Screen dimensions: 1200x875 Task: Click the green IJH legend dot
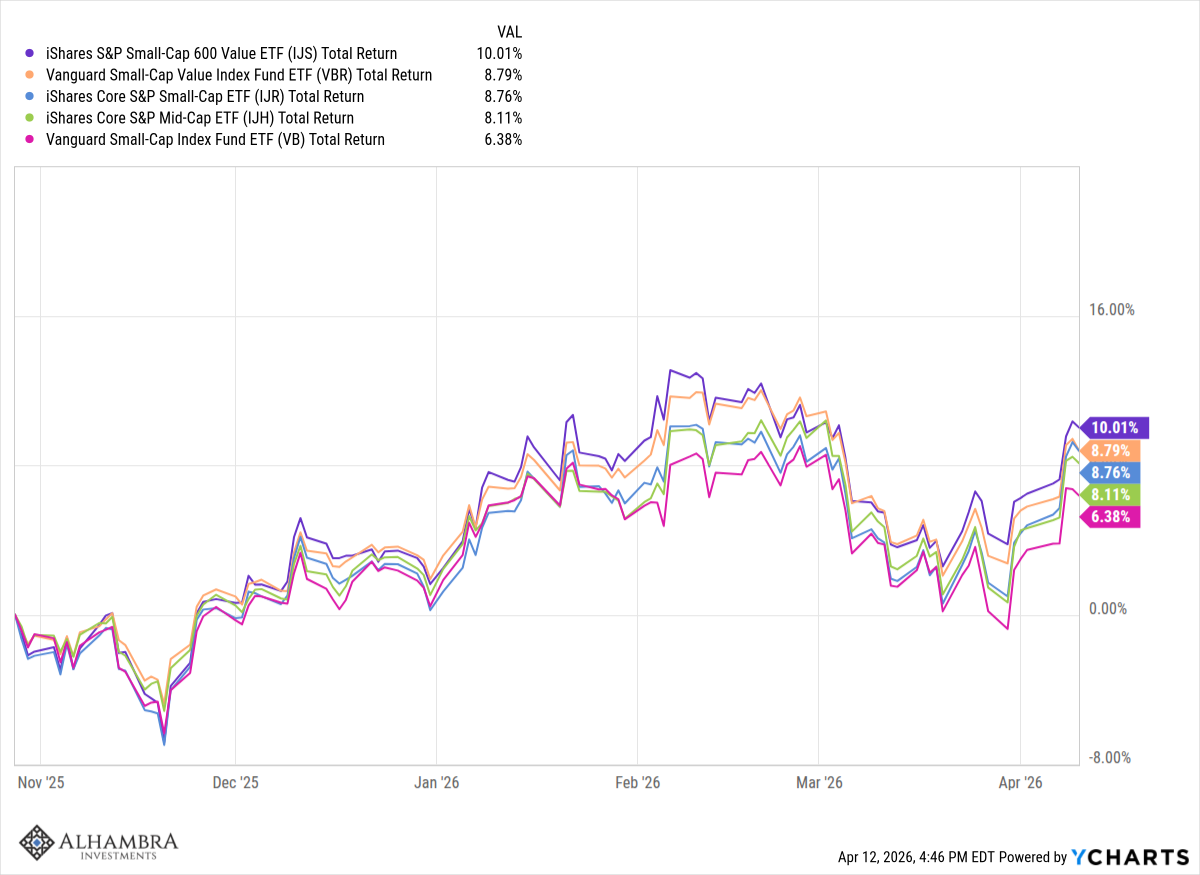pyautogui.click(x=29, y=118)
